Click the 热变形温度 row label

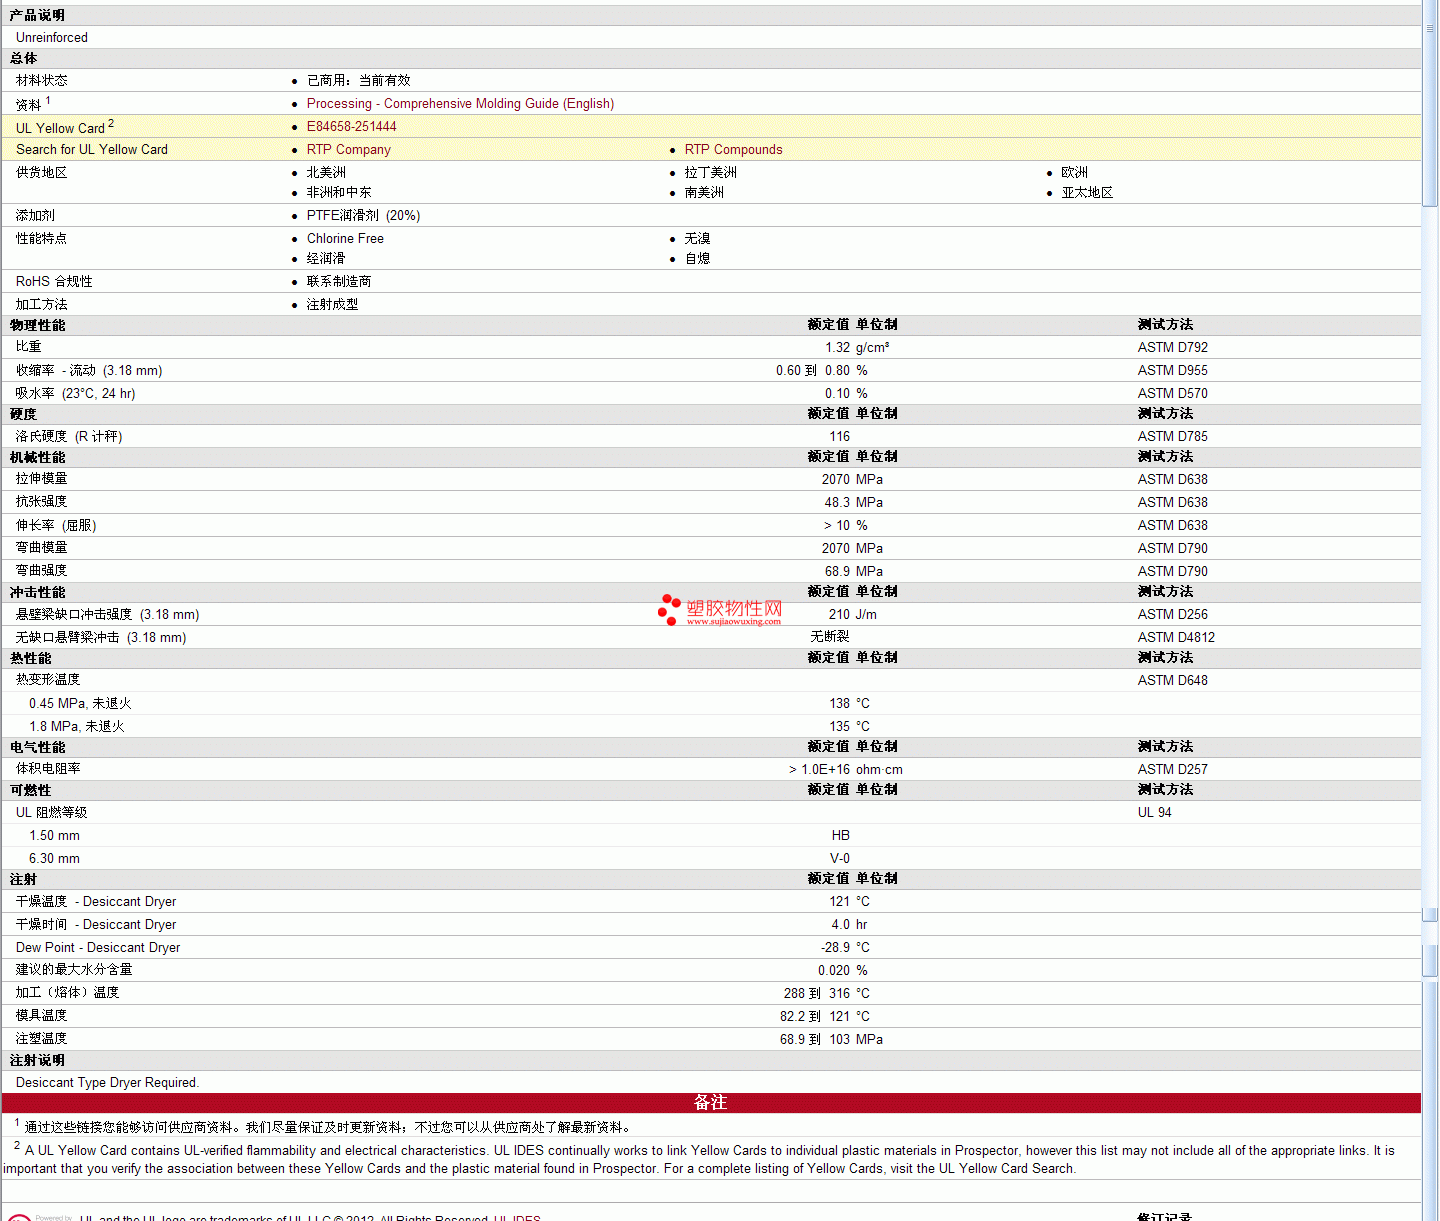pos(48,679)
